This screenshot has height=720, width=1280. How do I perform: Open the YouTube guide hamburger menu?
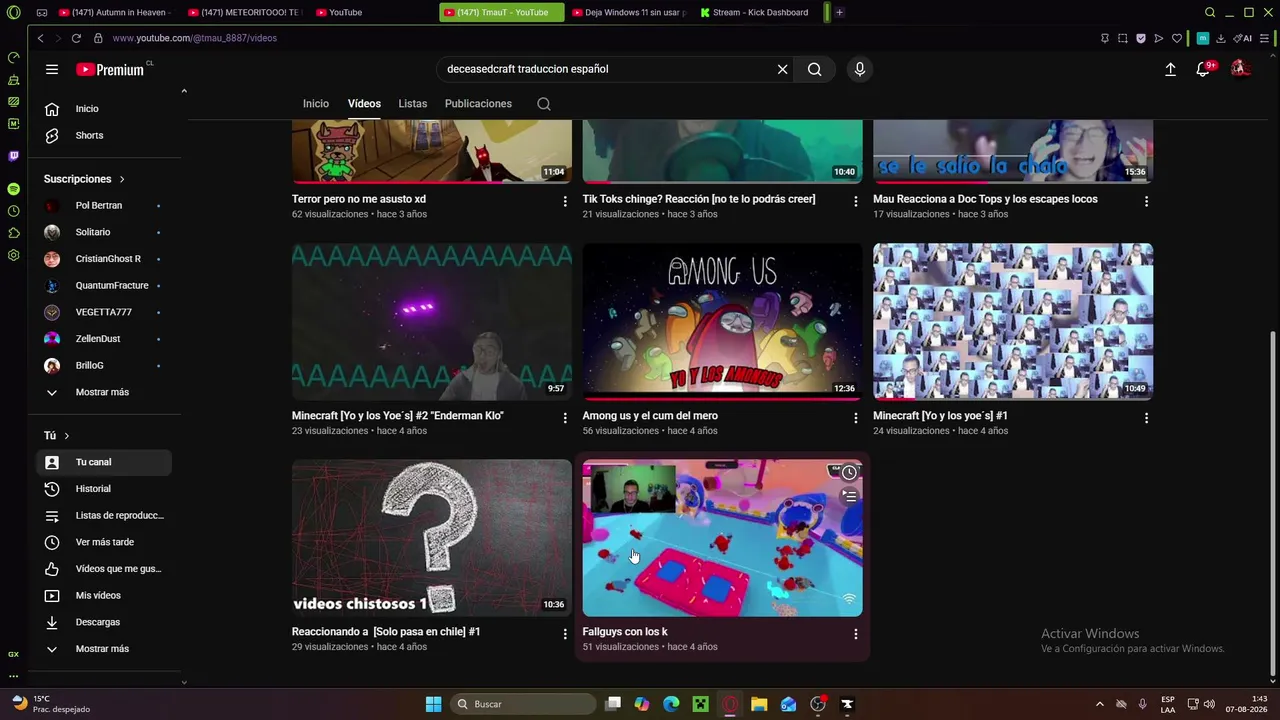pyautogui.click(x=52, y=69)
